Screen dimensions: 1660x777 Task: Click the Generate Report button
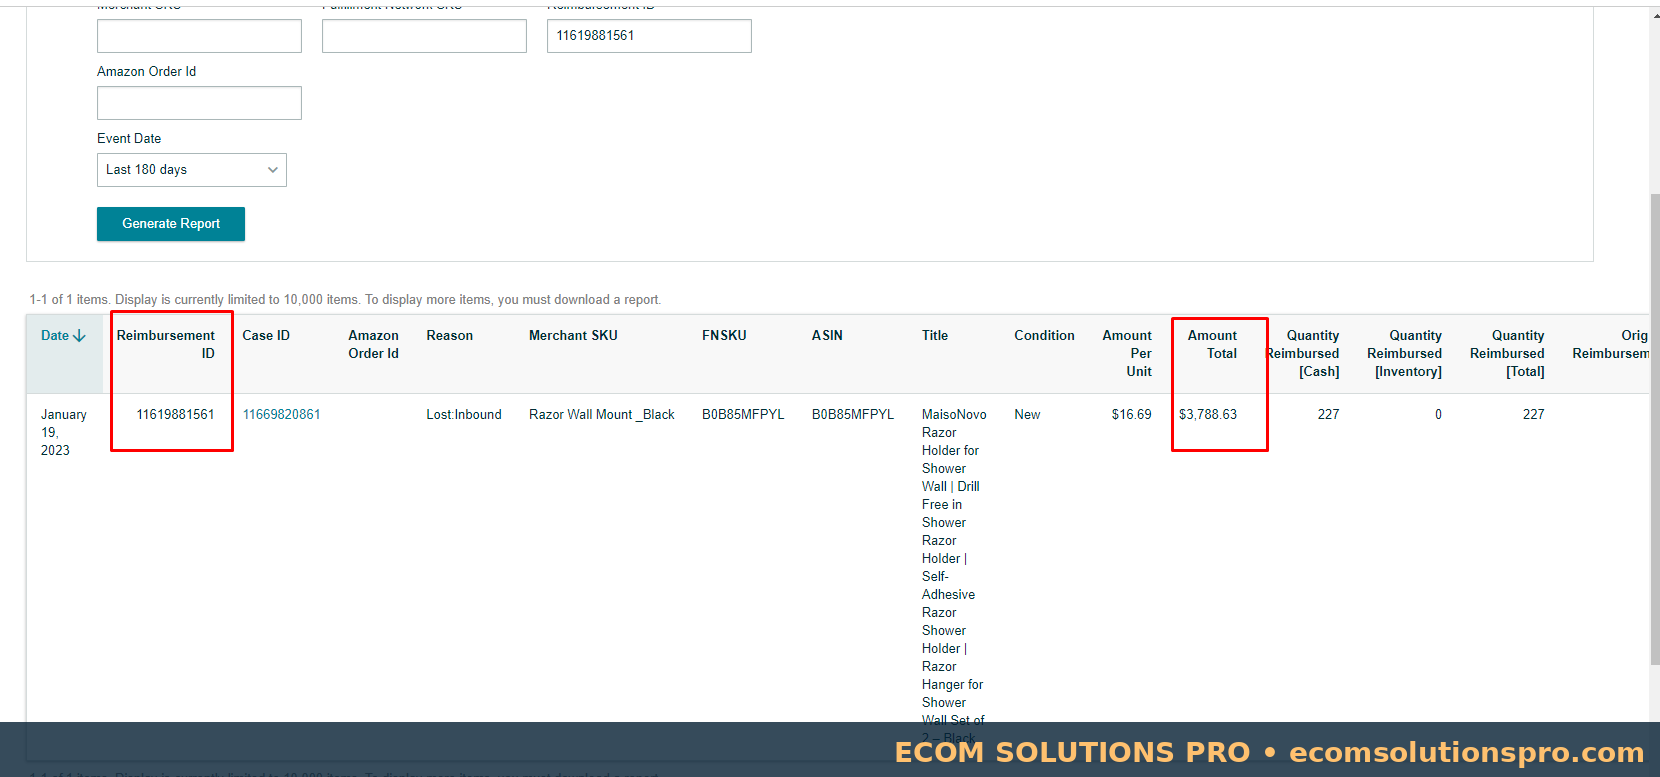[x=171, y=224]
